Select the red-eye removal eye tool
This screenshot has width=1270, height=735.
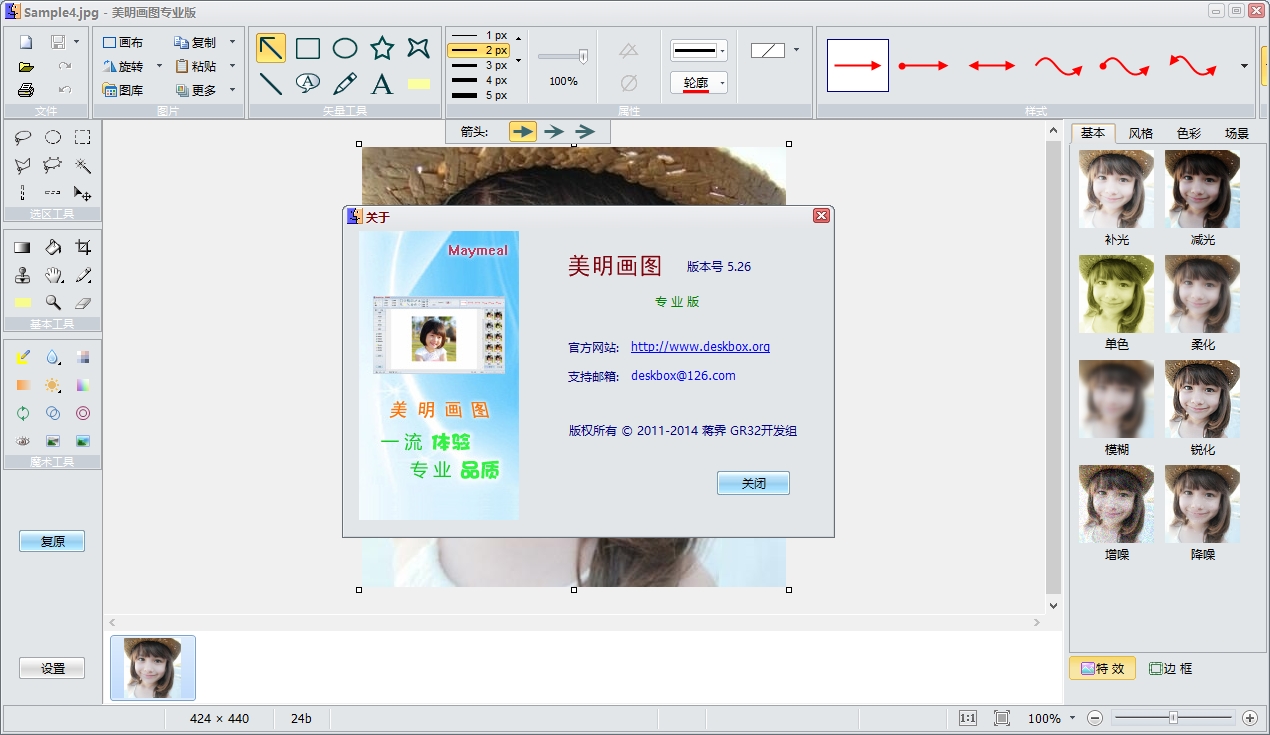click(x=23, y=441)
